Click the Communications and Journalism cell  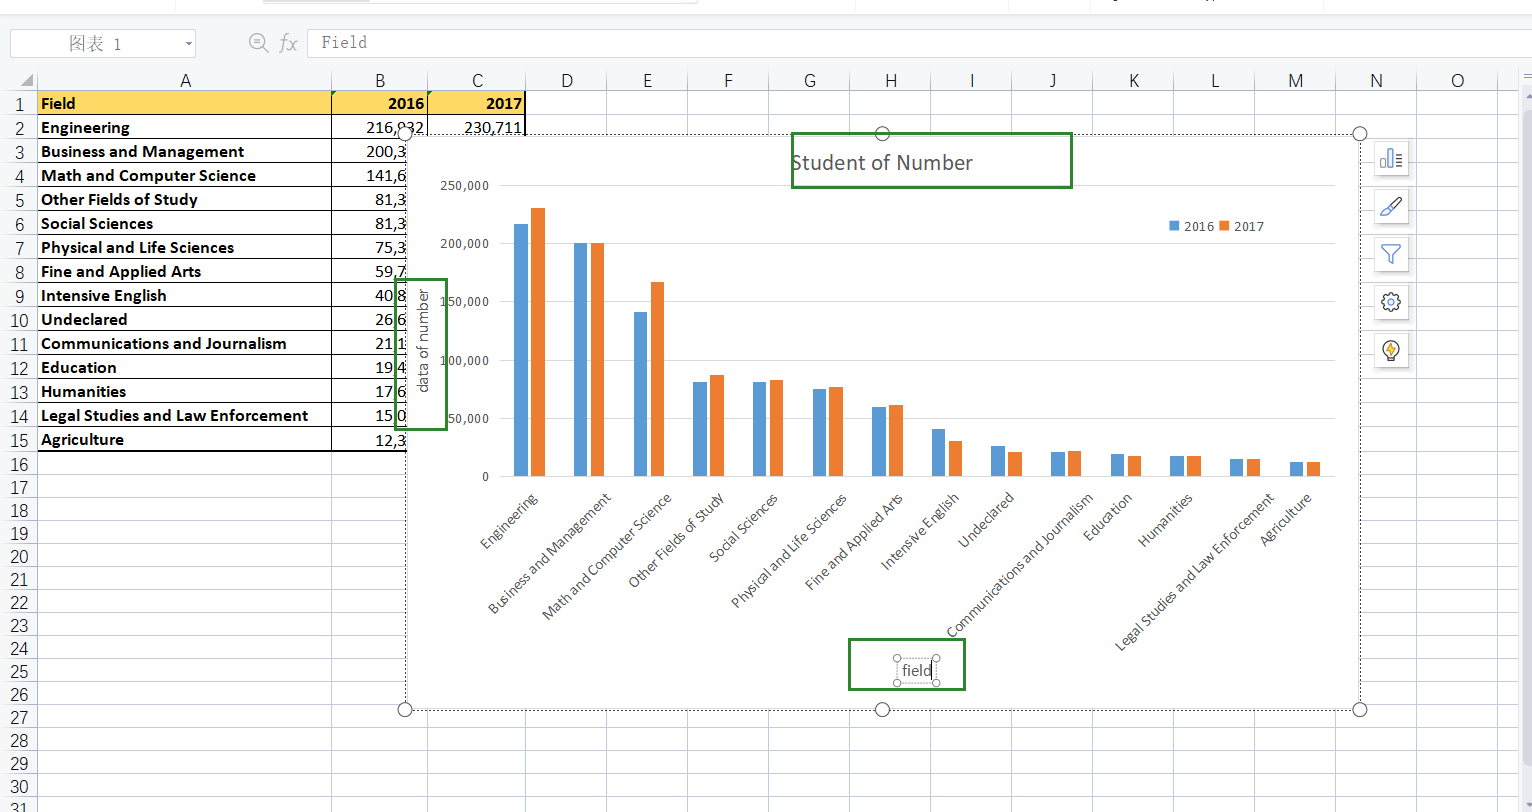(185, 343)
